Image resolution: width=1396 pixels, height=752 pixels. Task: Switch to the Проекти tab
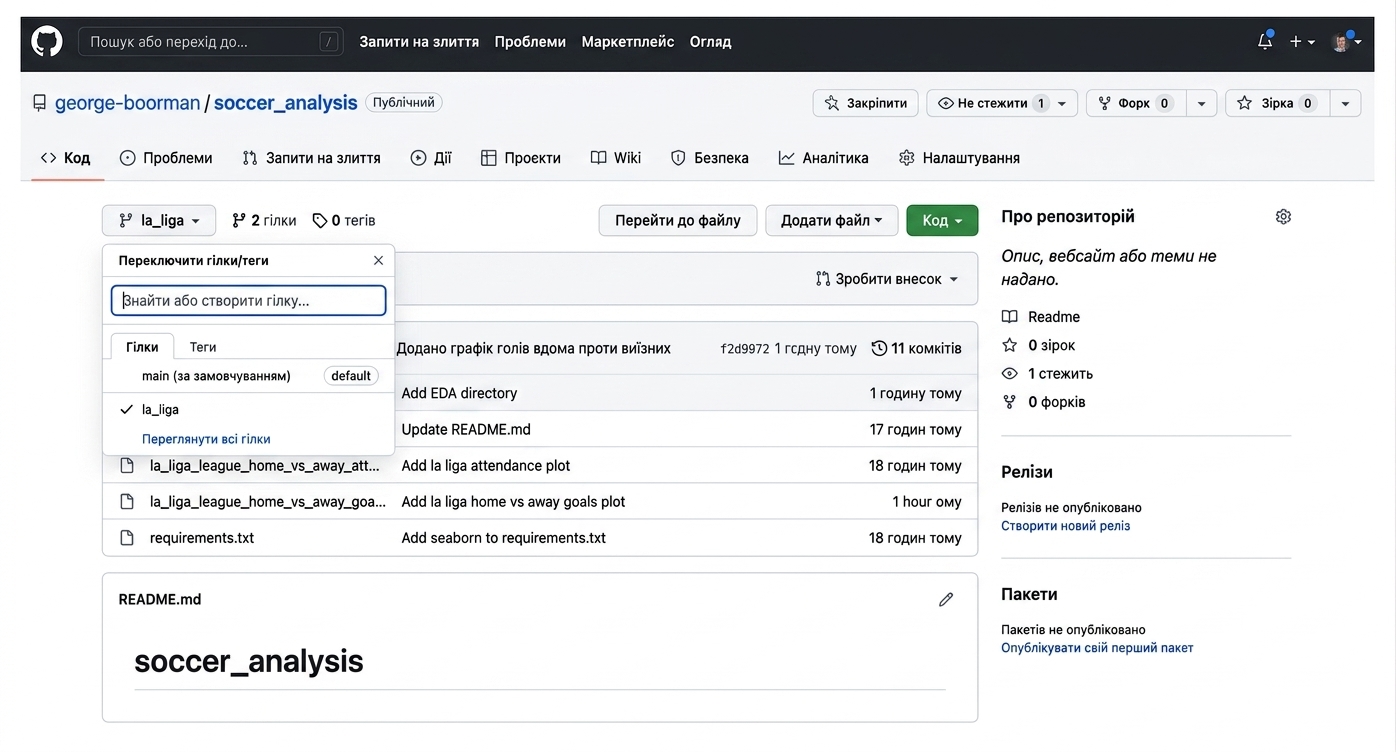coord(520,158)
